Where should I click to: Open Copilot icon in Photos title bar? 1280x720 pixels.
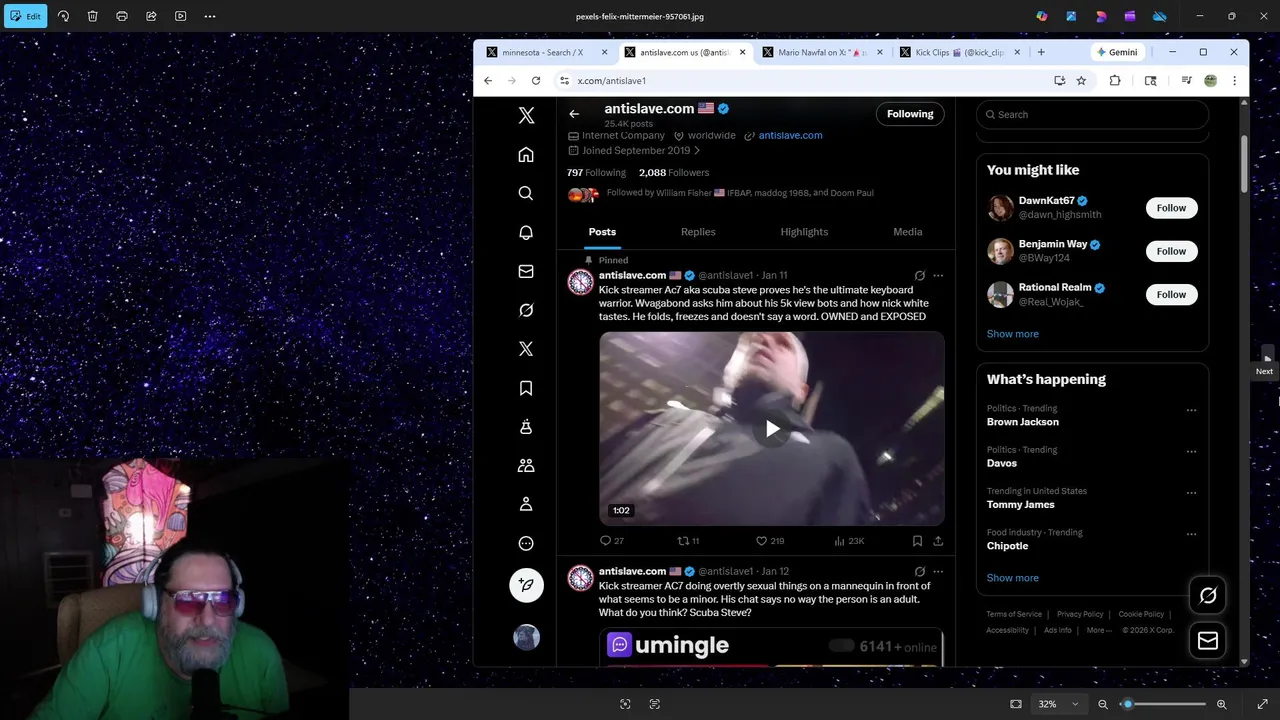[x=1042, y=16]
